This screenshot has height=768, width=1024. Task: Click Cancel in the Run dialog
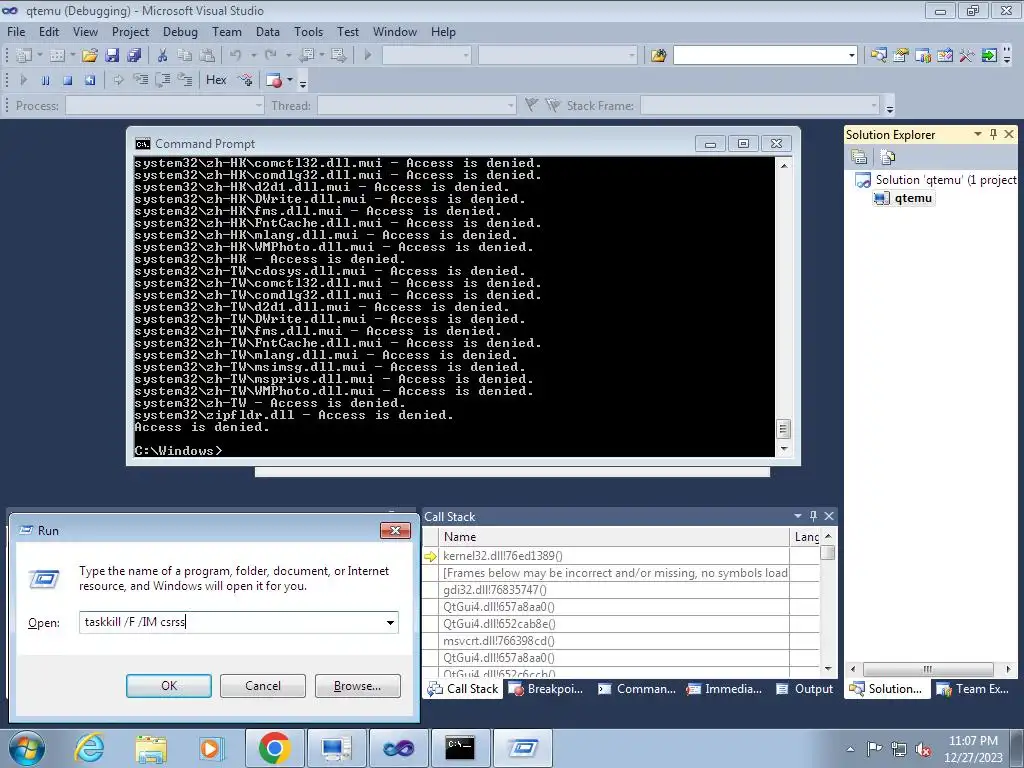263,686
